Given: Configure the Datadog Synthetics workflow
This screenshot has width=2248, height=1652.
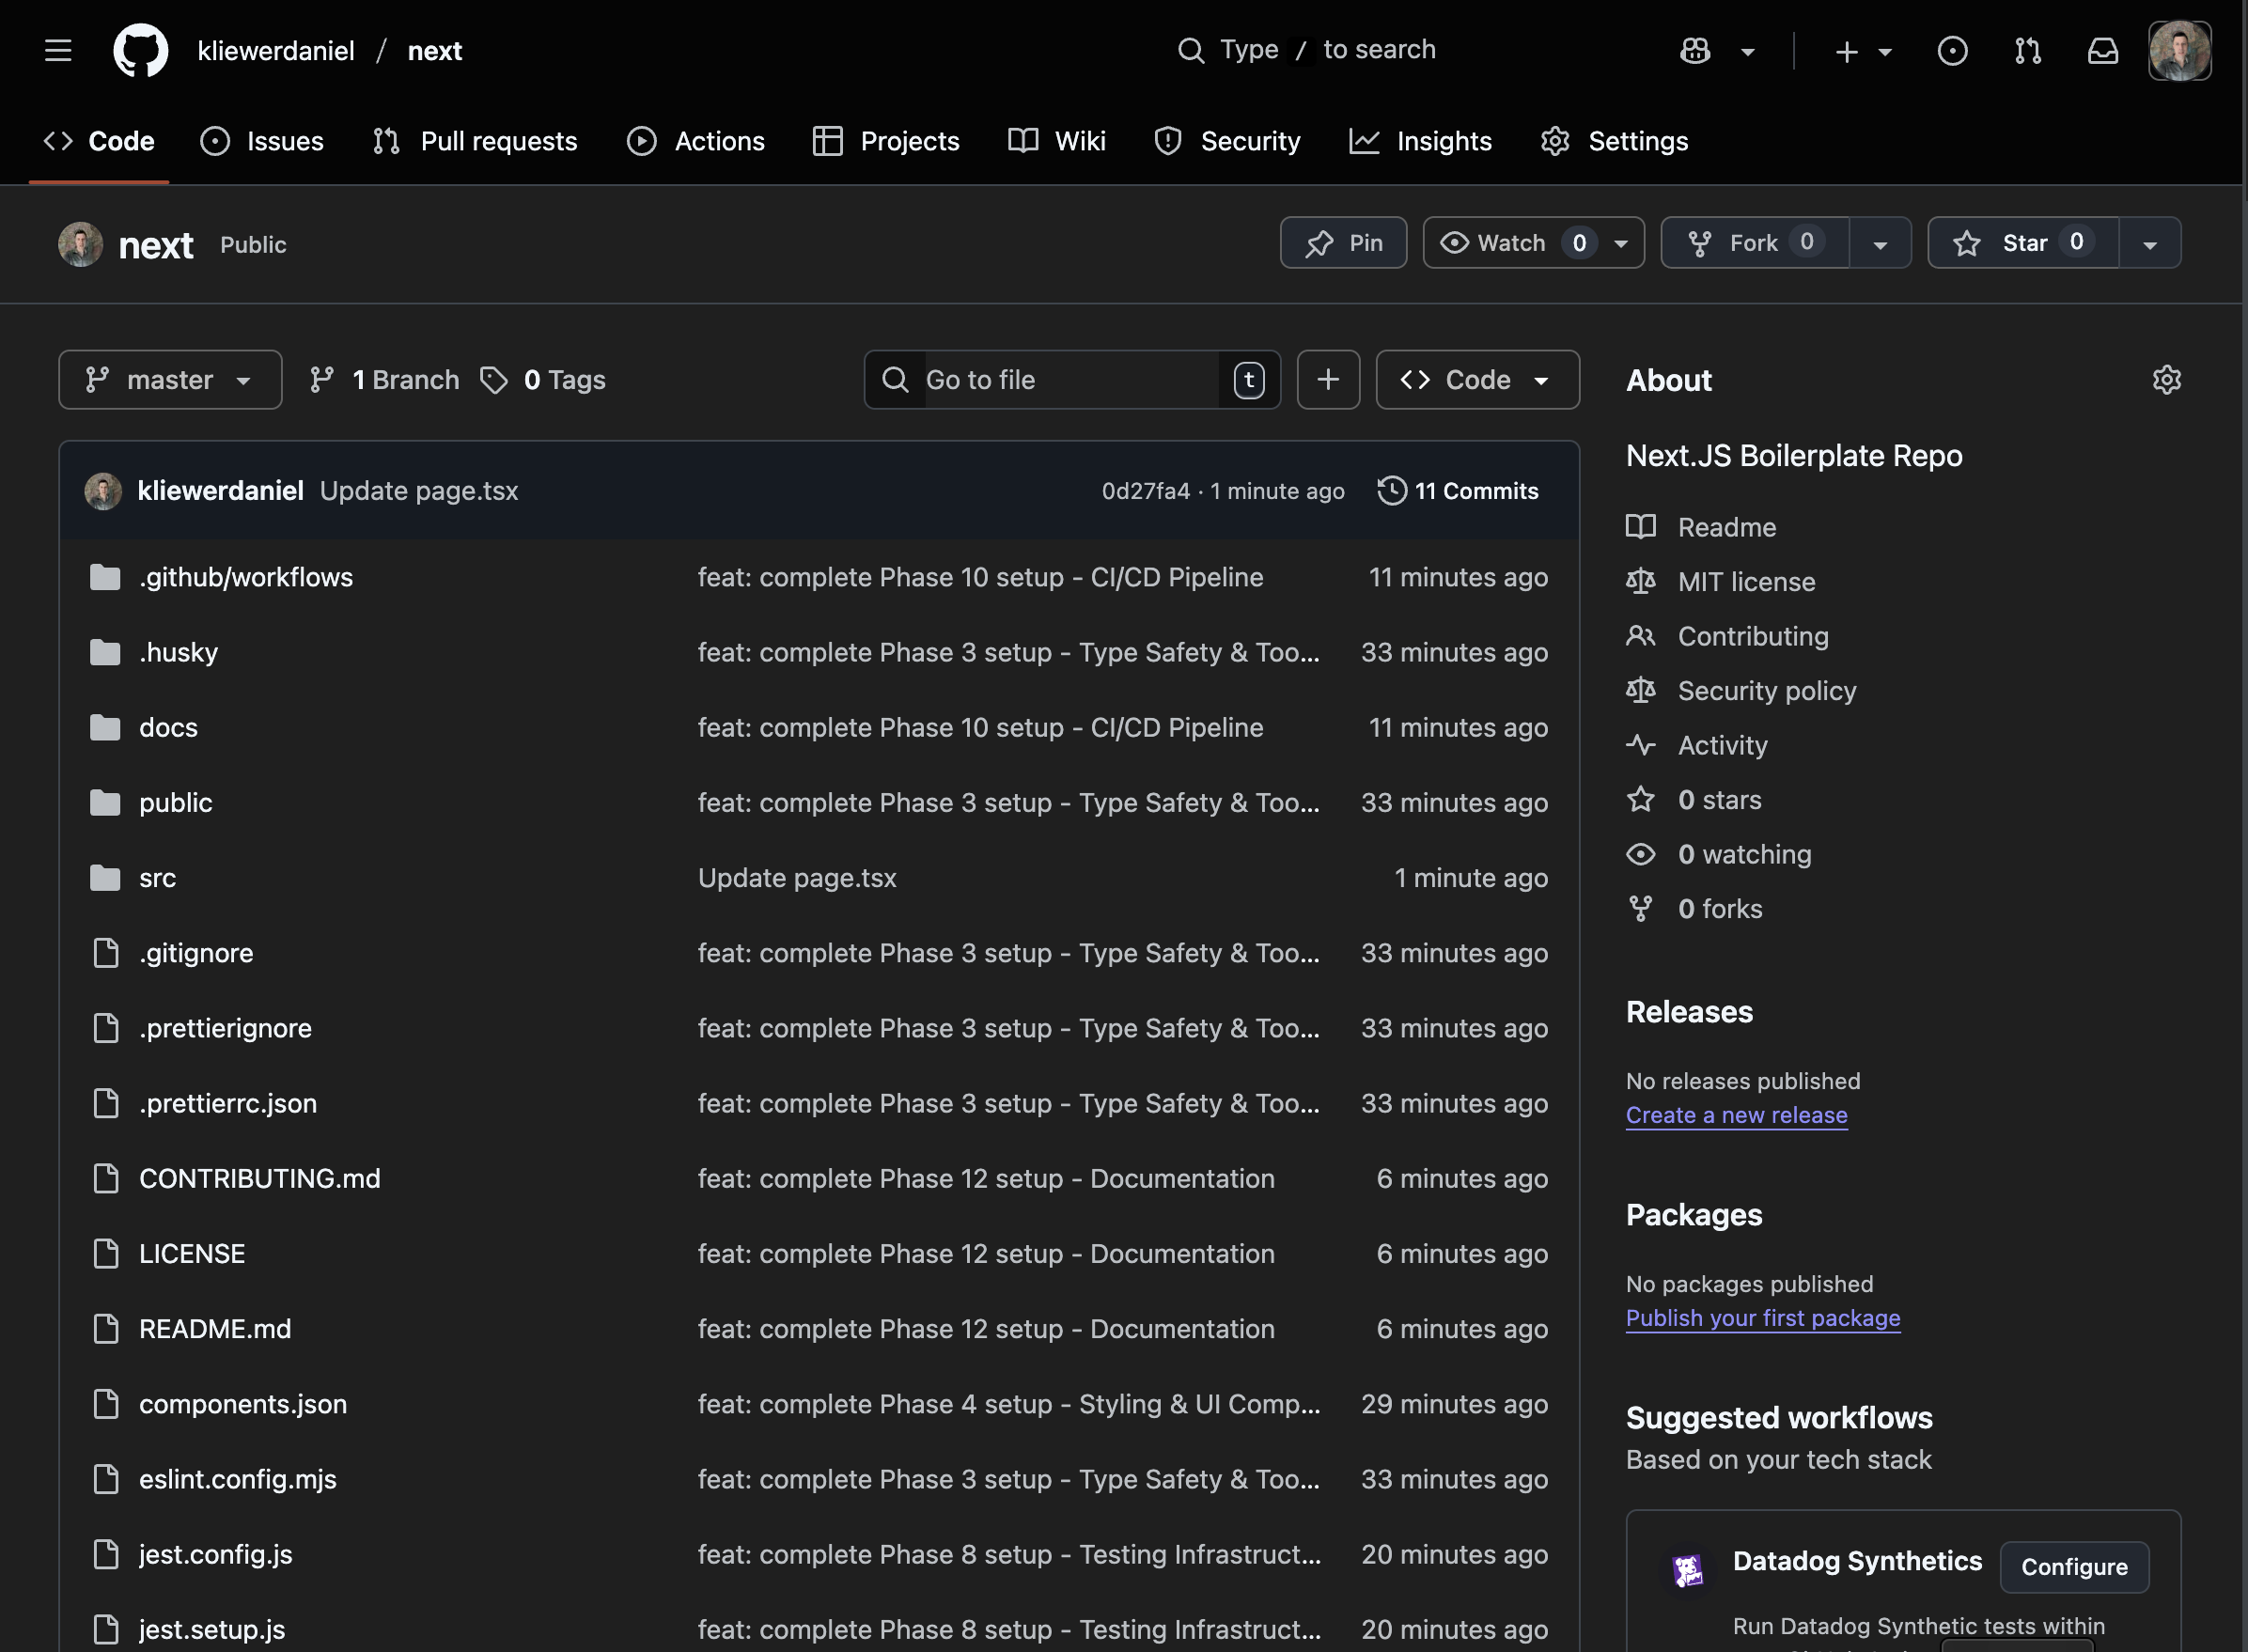Looking at the screenshot, I should pyautogui.click(x=2074, y=1567).
